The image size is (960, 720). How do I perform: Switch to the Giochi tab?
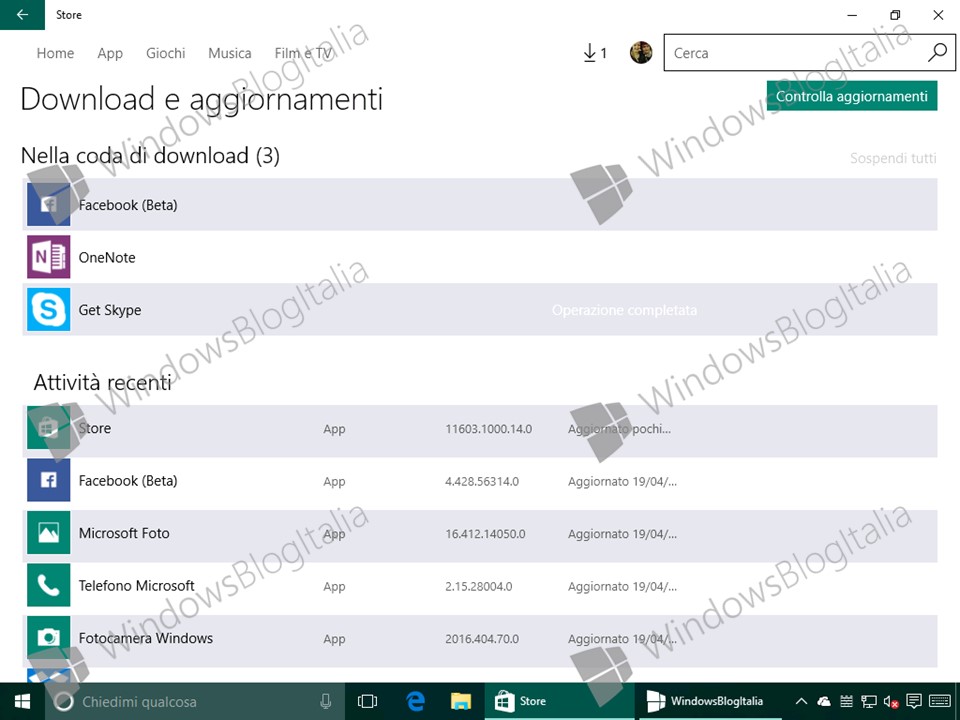(x=165, y=53)
